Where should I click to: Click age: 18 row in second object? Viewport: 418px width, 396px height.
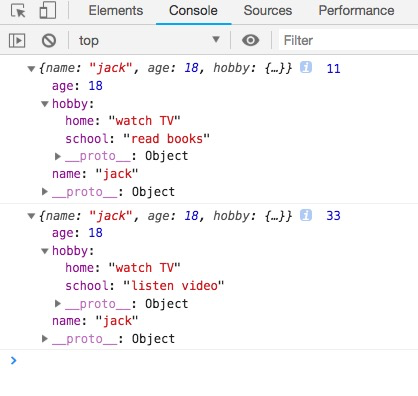point(77,233)
